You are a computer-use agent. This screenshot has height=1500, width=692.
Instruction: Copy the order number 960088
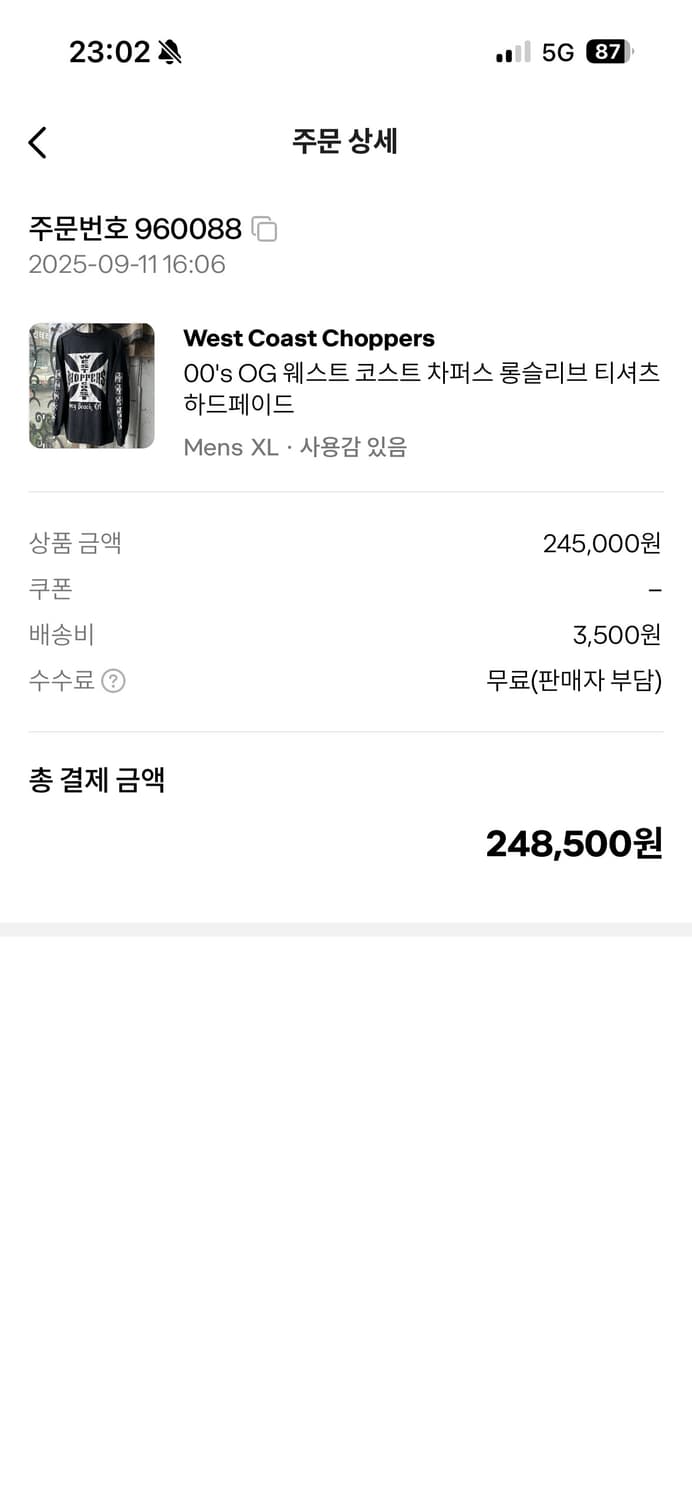tap(265, 229)
